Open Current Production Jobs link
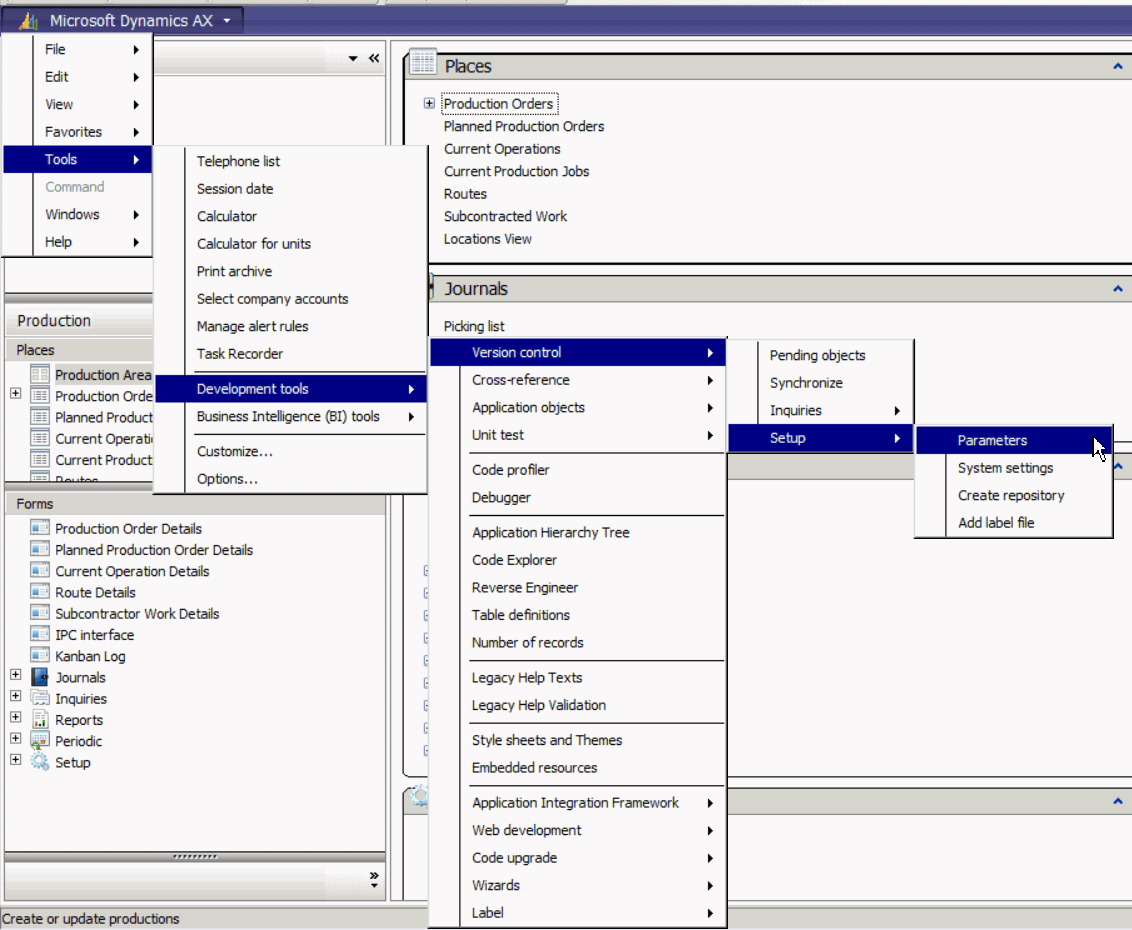Screen dimensions: 1132x930 [516, 171]
